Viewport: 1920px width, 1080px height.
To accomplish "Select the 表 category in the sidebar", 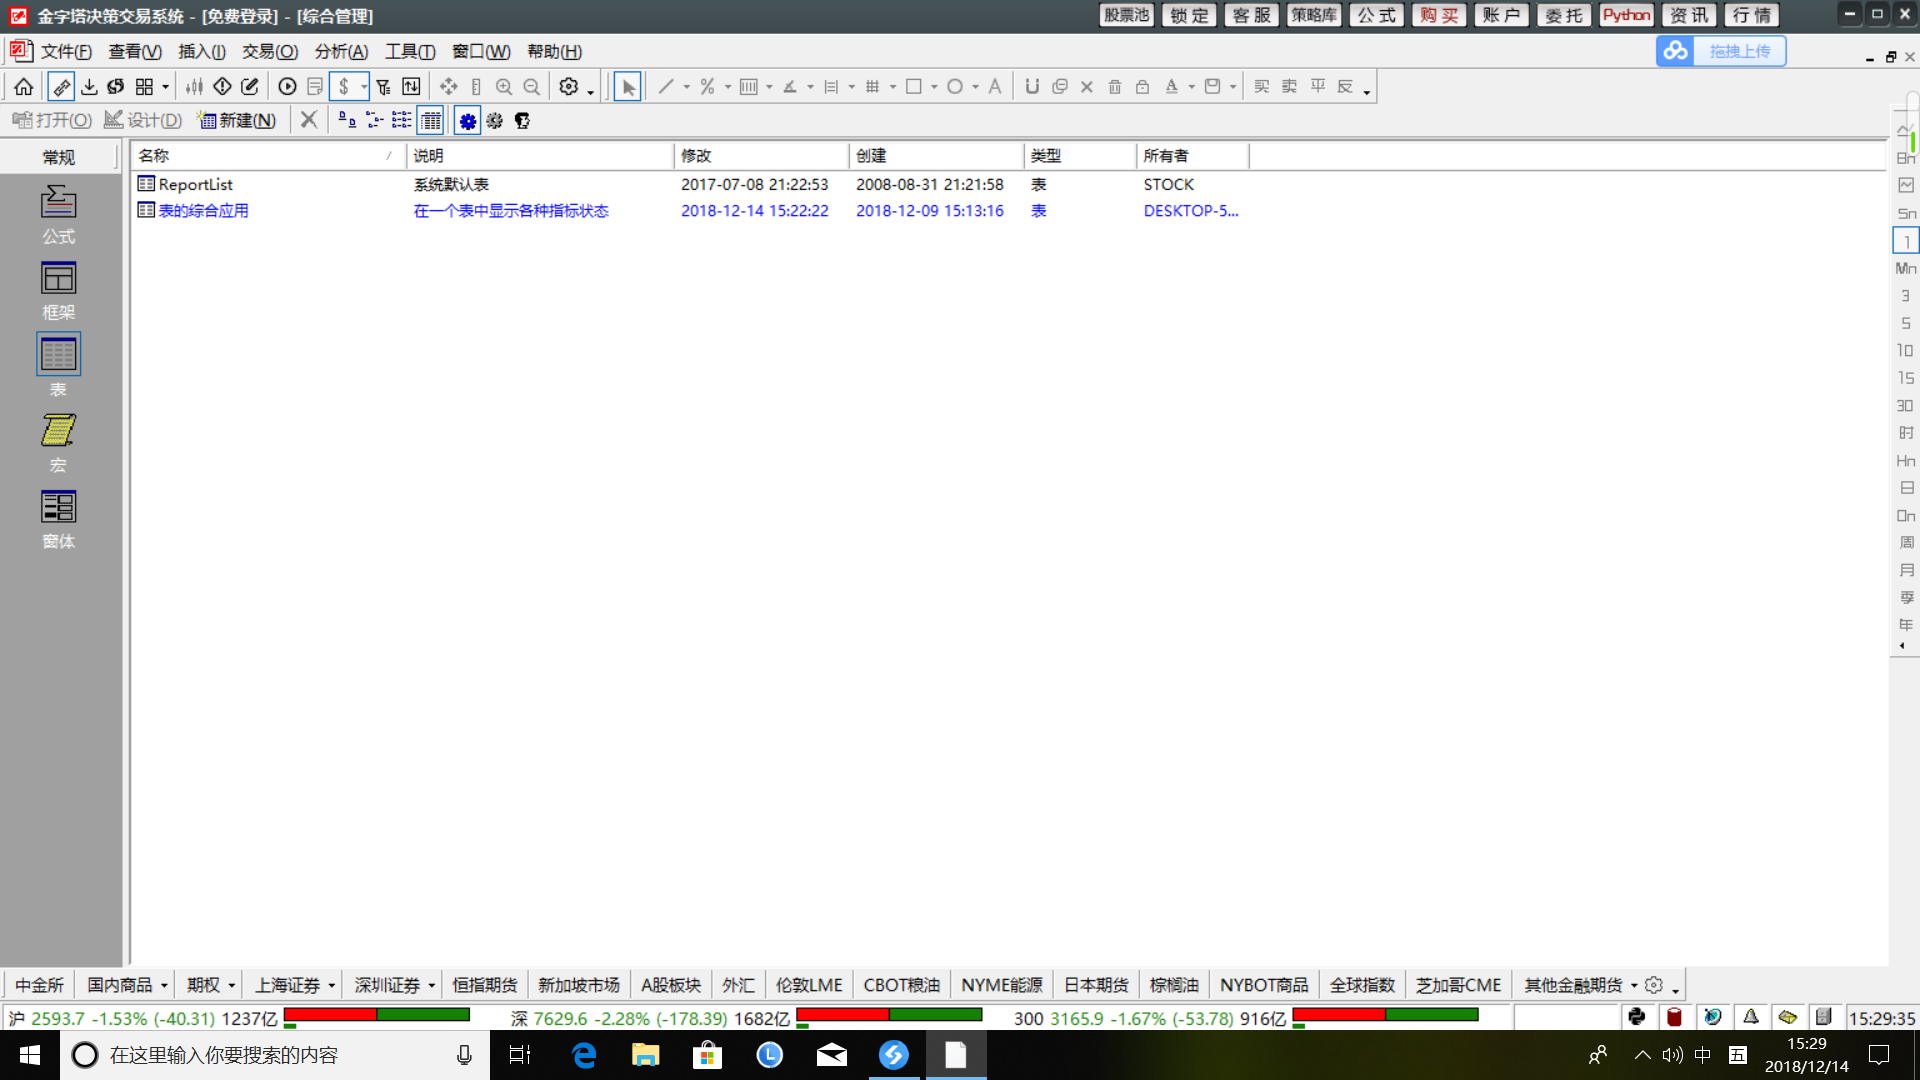I will (x=58, y=366).
